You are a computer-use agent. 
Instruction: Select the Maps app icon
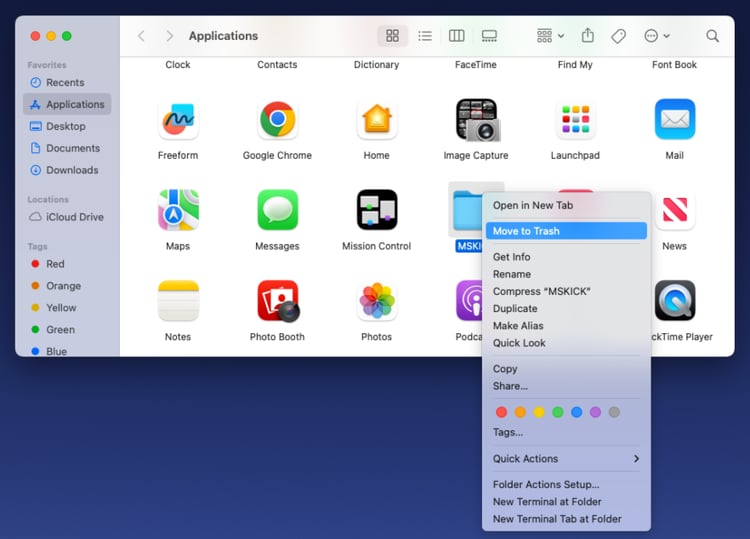point(178,210)
